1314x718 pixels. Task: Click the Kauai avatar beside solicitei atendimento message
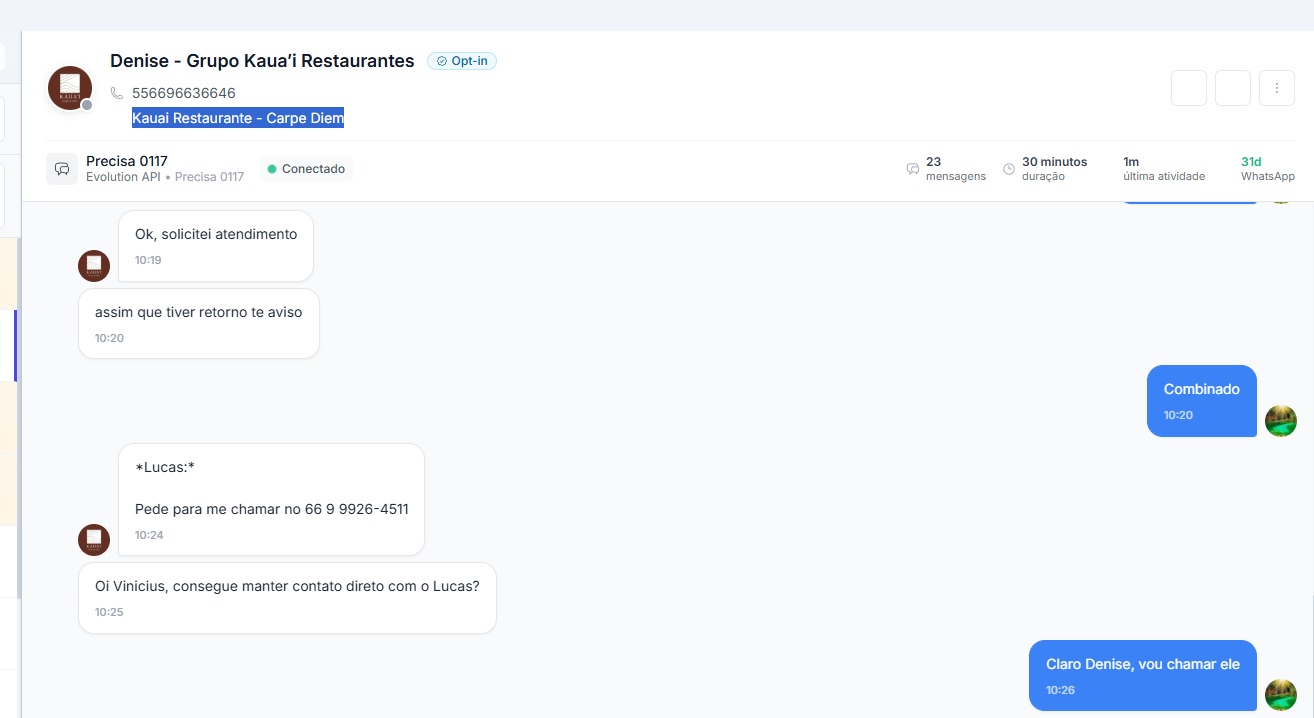click(x=94, y=266)
